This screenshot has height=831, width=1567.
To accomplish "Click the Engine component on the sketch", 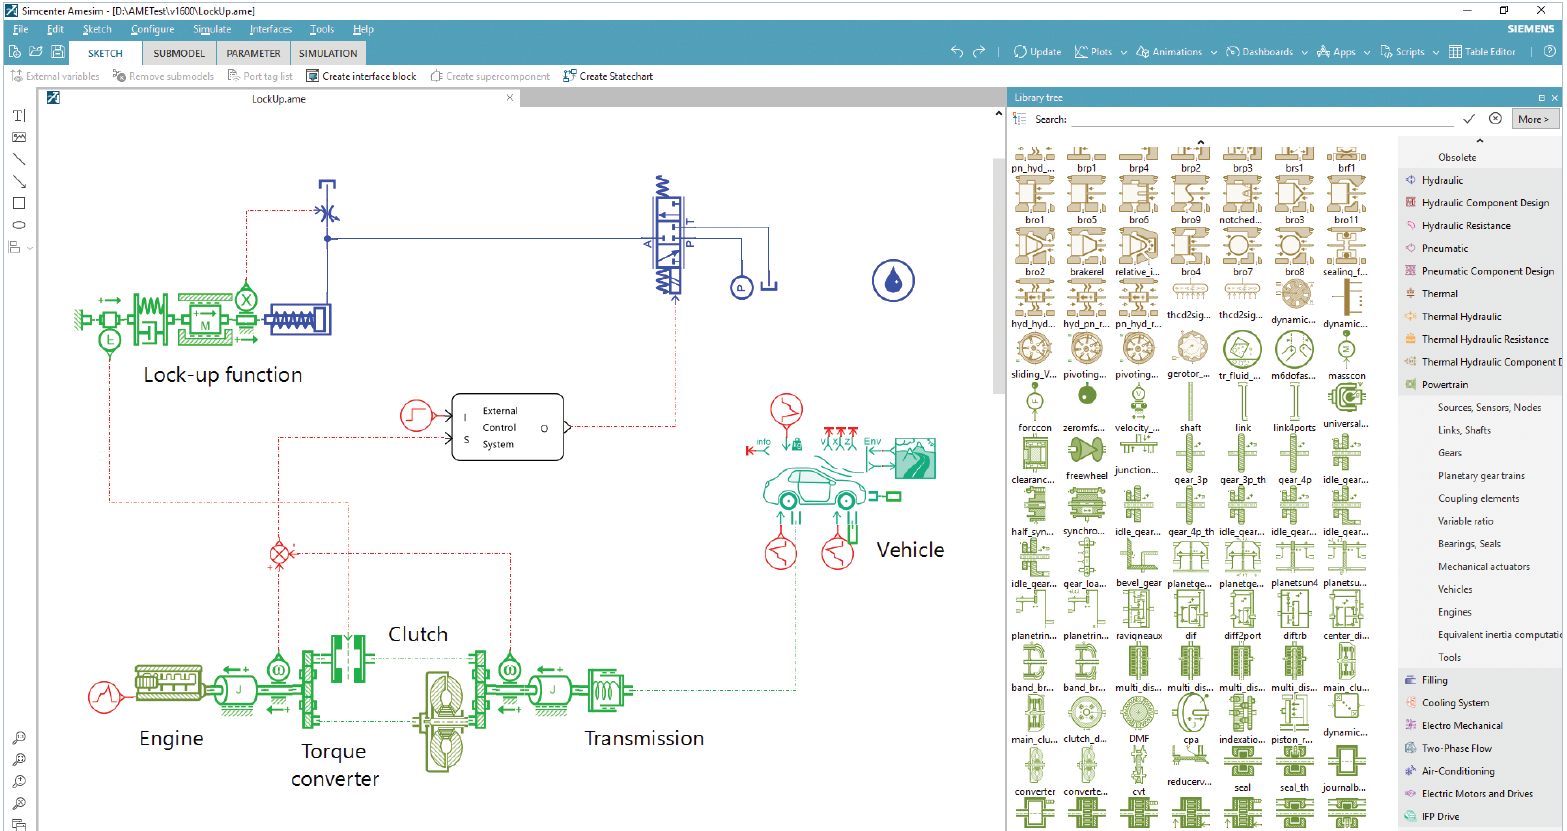I will point(170,684).
